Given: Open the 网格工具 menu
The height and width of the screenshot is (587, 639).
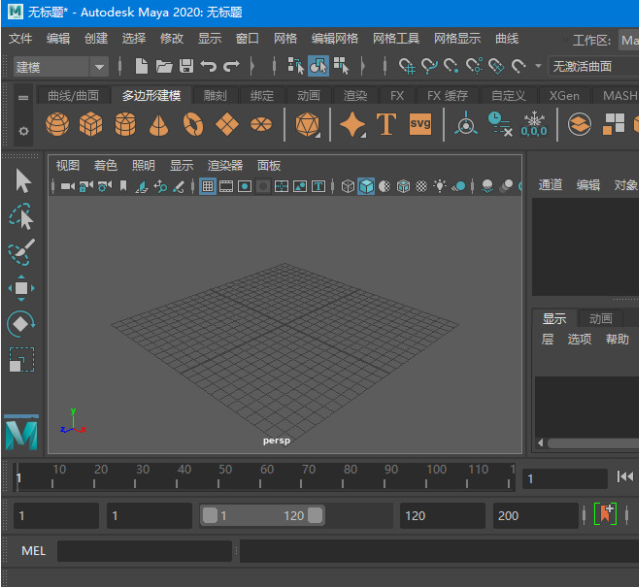Looking at the screenshot, I should point(396,39).
